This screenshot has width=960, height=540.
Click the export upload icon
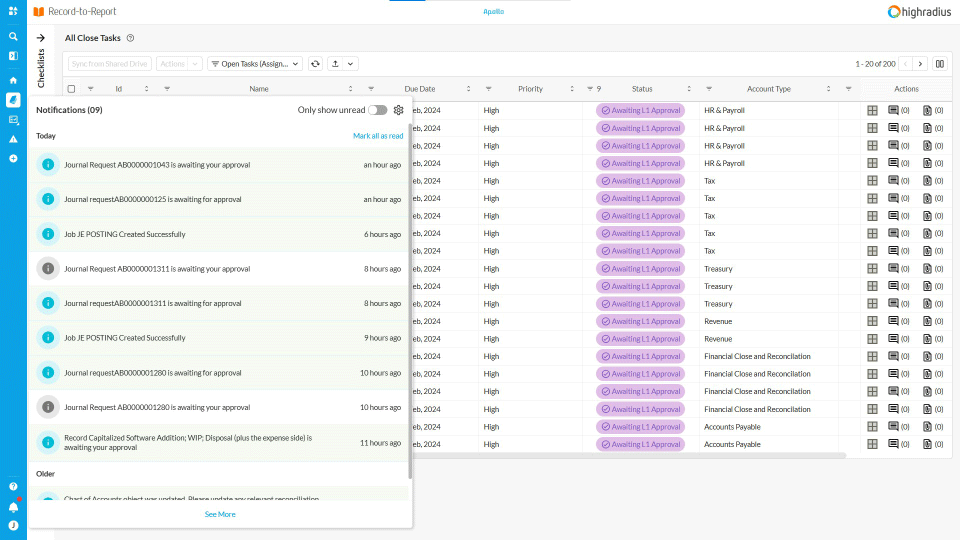[336, 64]
